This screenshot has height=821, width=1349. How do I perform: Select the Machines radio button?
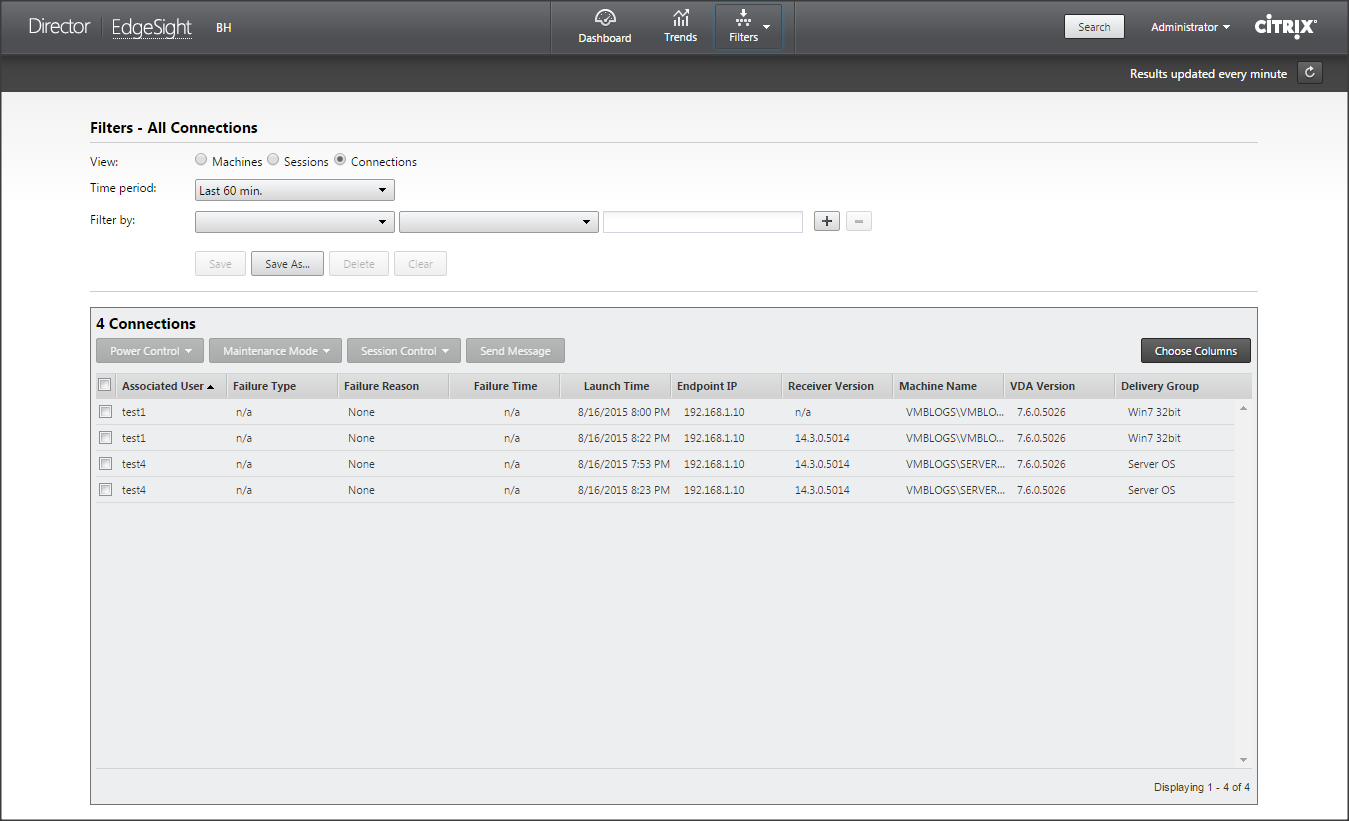201,160
